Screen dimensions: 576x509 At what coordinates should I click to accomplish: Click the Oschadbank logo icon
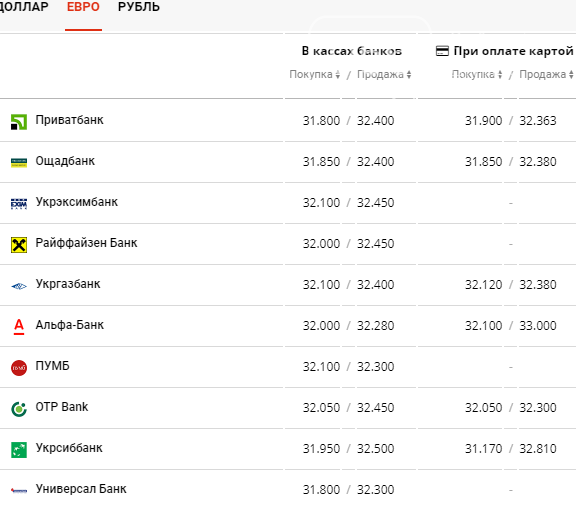click(19, 163)
